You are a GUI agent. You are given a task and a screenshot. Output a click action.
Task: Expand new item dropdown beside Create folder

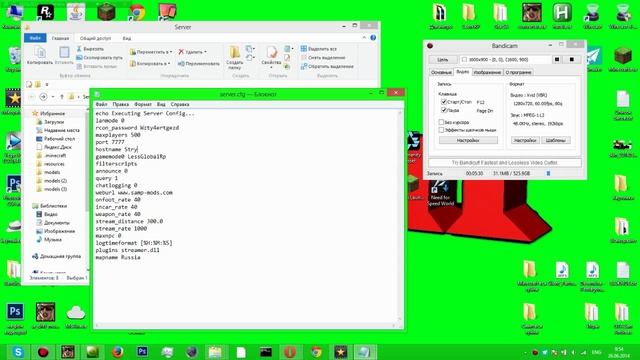tap(254, 49)
